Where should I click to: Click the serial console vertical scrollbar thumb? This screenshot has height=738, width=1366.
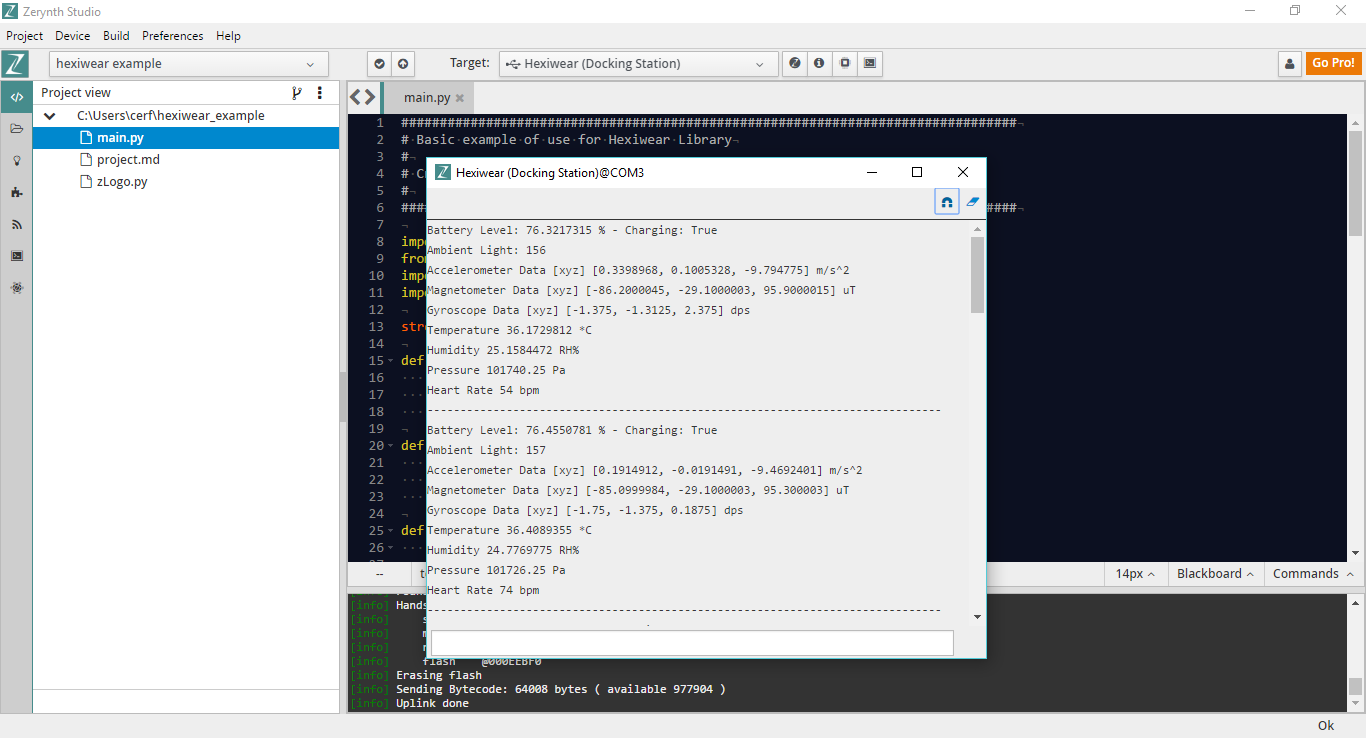click(x=977, y=275)
